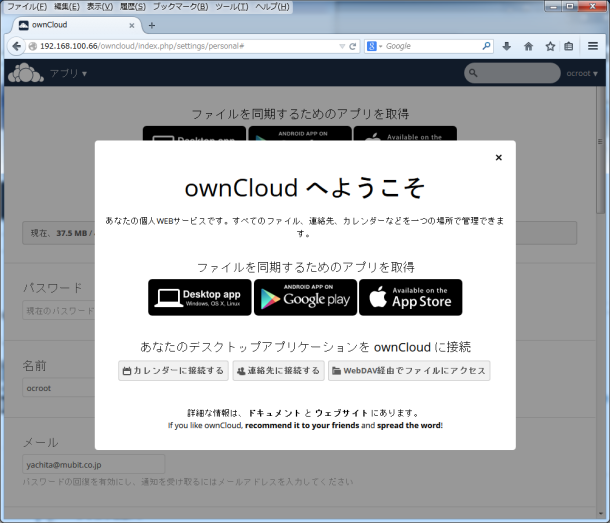Open the Firefox hamburger menu
The height and width of the screenshot is (523, 610).
click(593, 46)
